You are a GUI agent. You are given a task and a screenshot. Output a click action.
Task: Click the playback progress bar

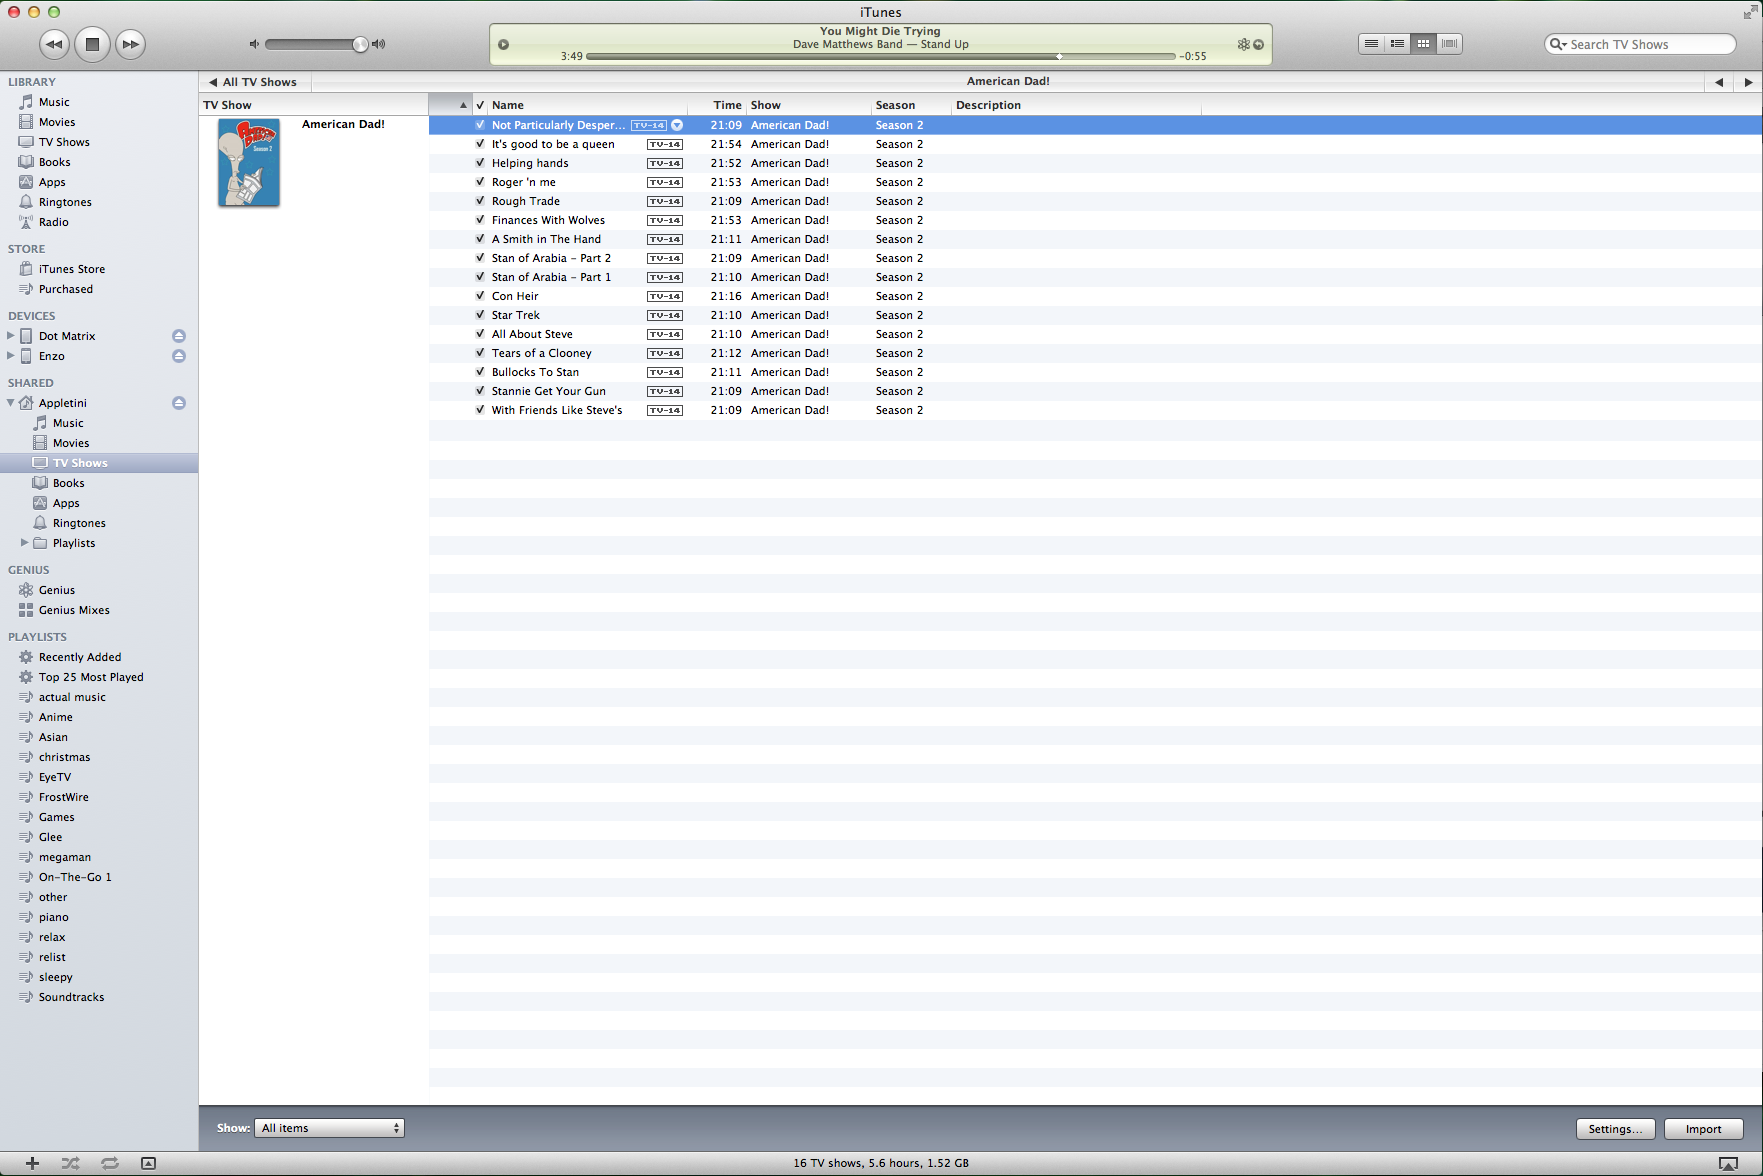click(881, 56)
